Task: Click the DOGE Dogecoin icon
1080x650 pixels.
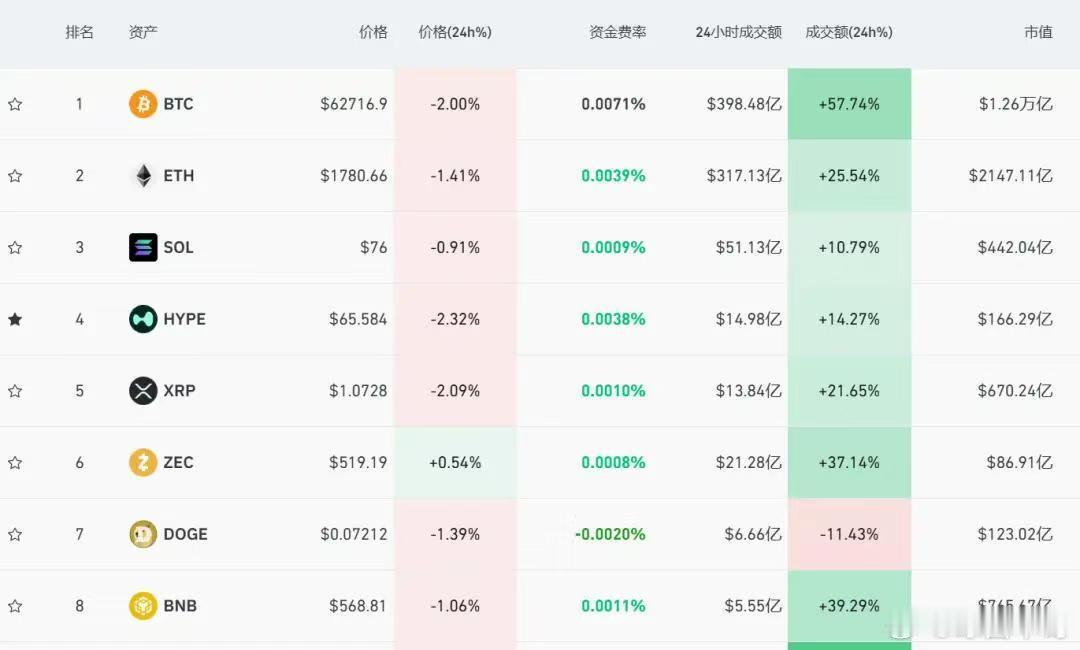Action: point(143,534)
